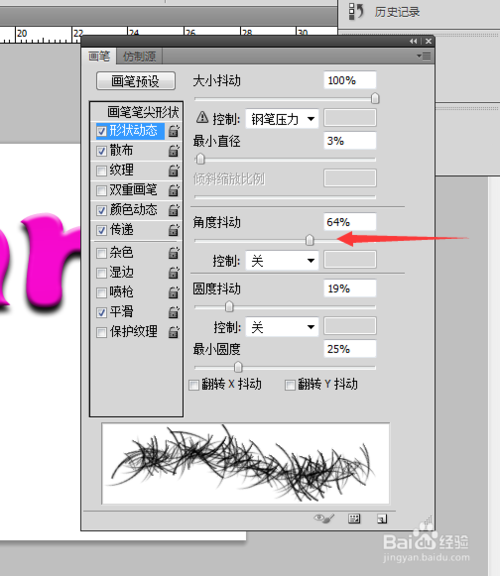
Task: Click the brush stroke preview thumbnail
Action: [x=245, y=464]
